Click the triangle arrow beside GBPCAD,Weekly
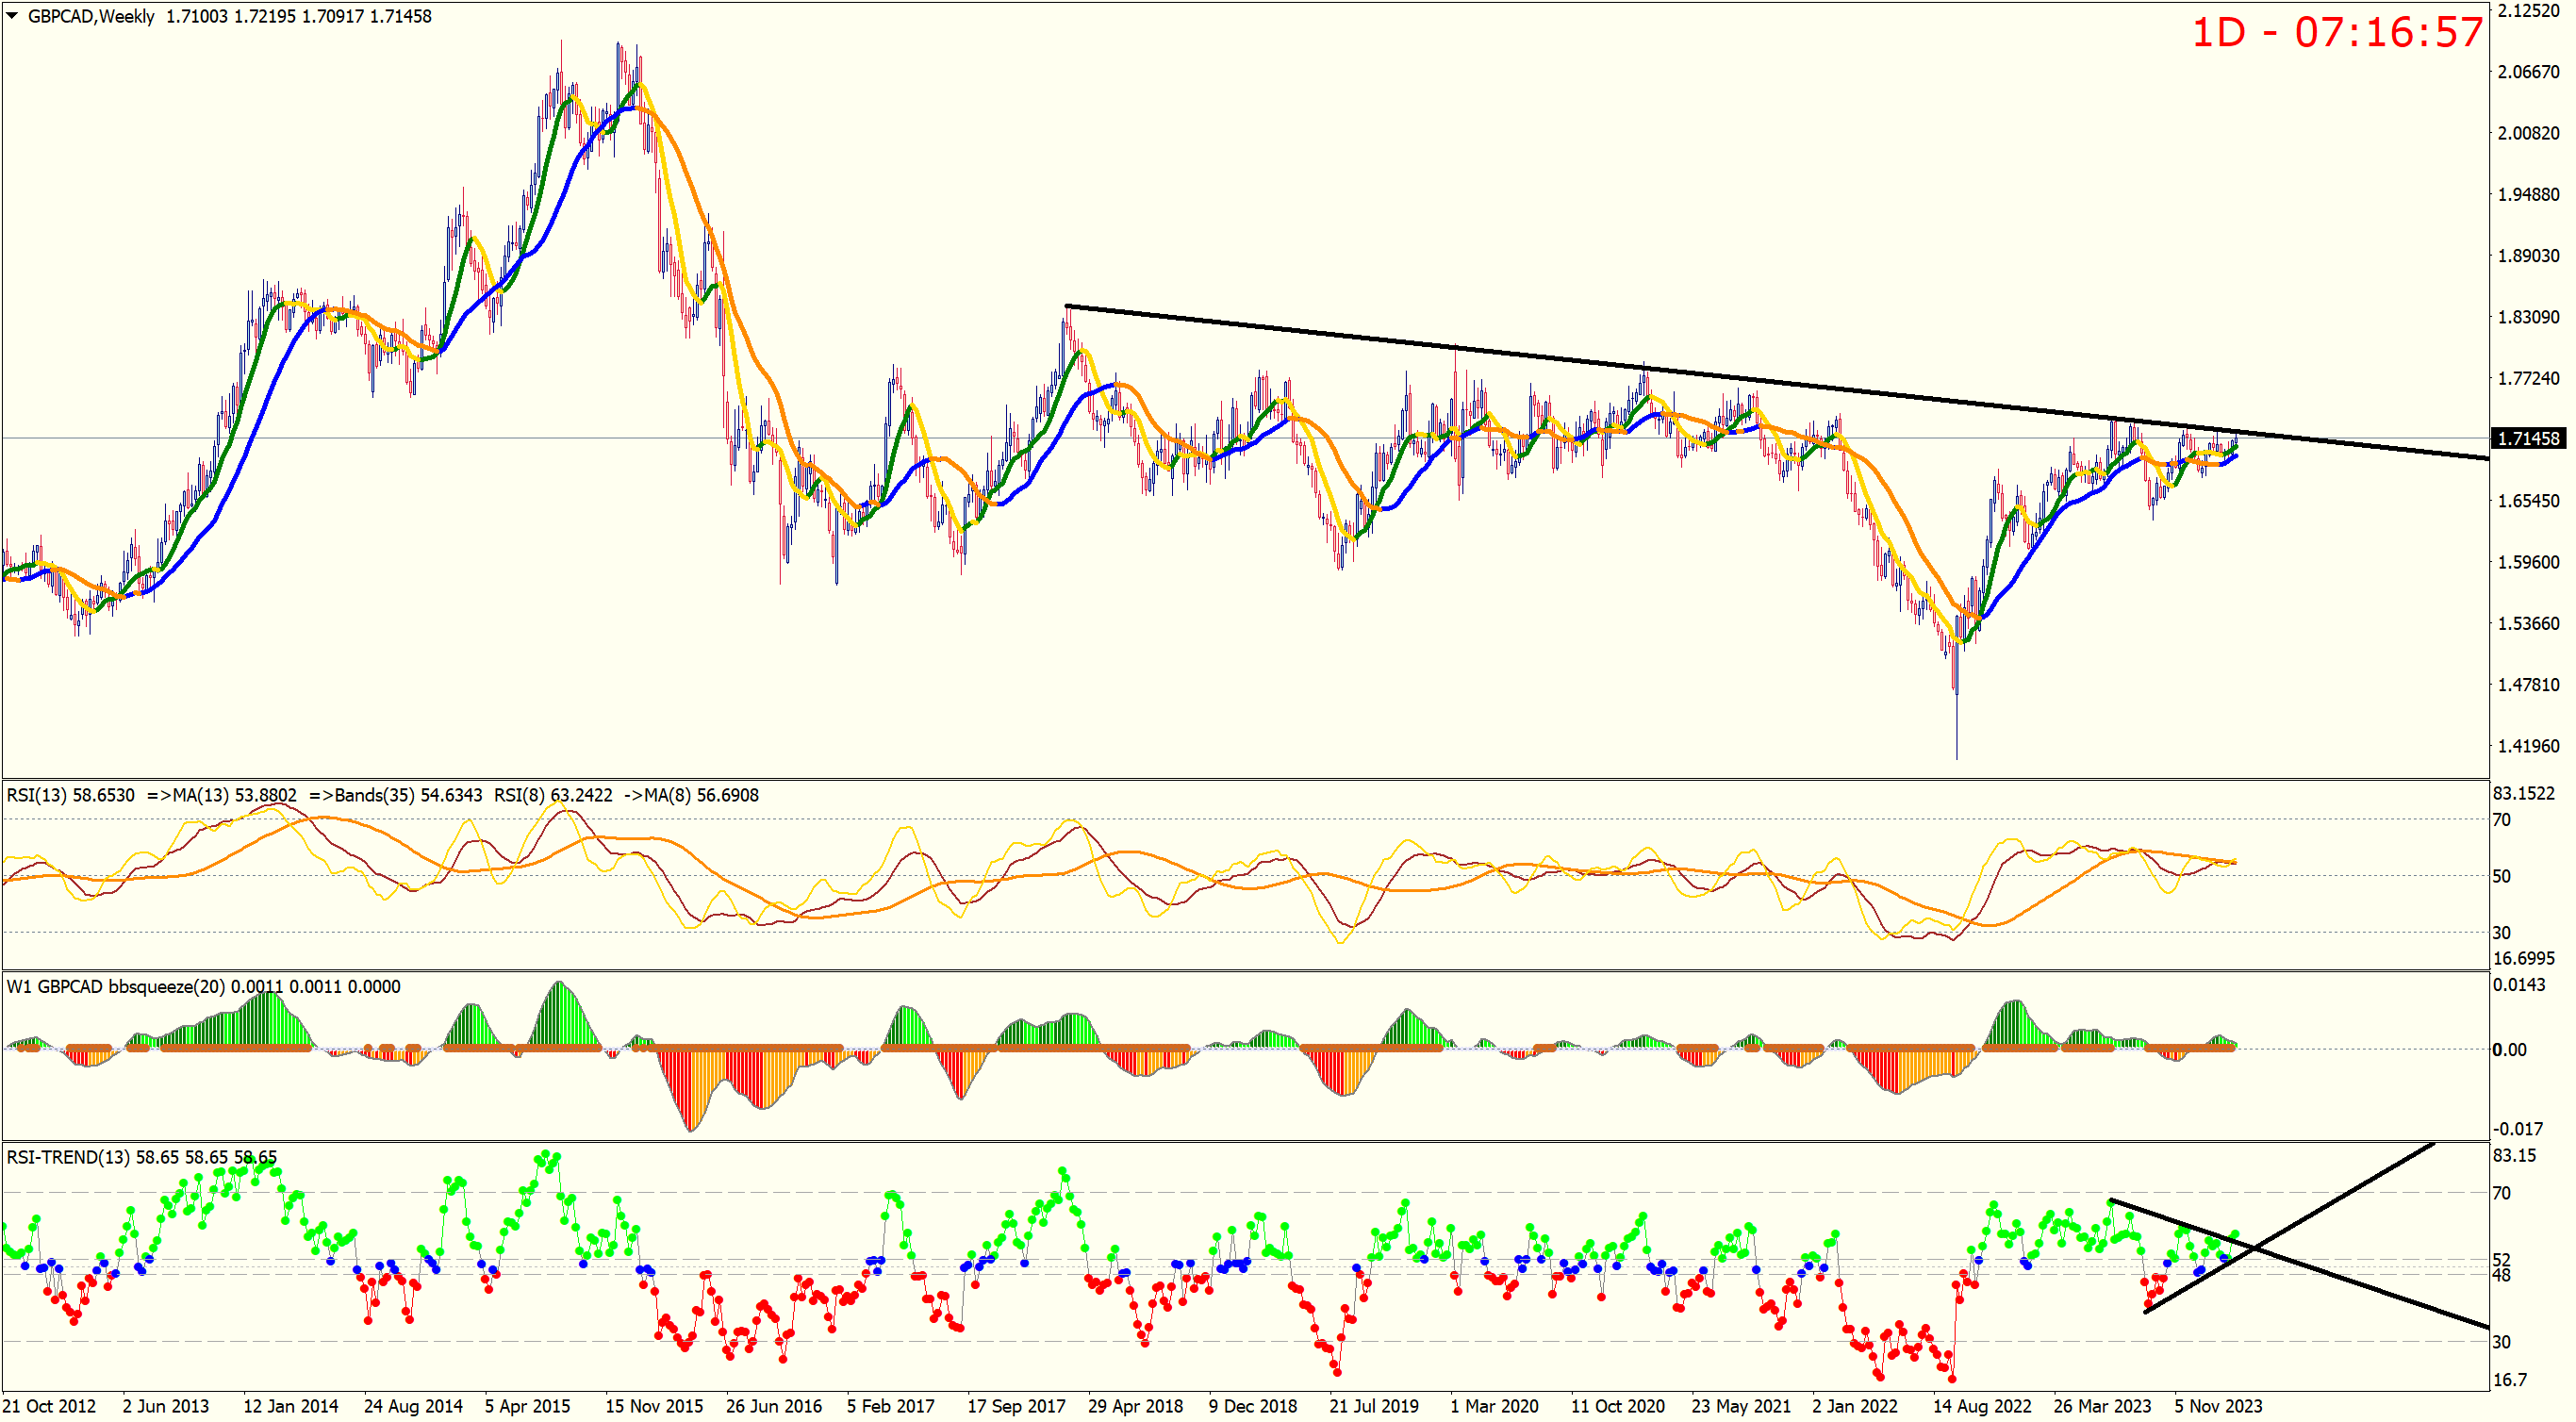The width and height of the screenshot is (2576, 1422). coord(12,16)
